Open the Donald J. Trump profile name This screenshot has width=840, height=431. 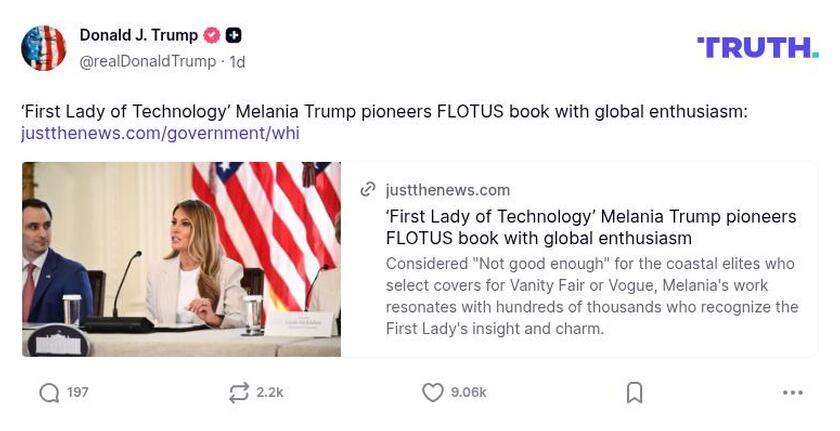click(139, 35)
